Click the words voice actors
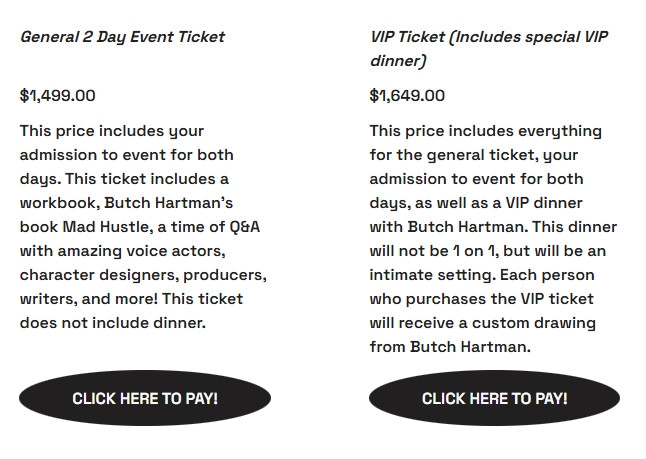 coord(174,251)
